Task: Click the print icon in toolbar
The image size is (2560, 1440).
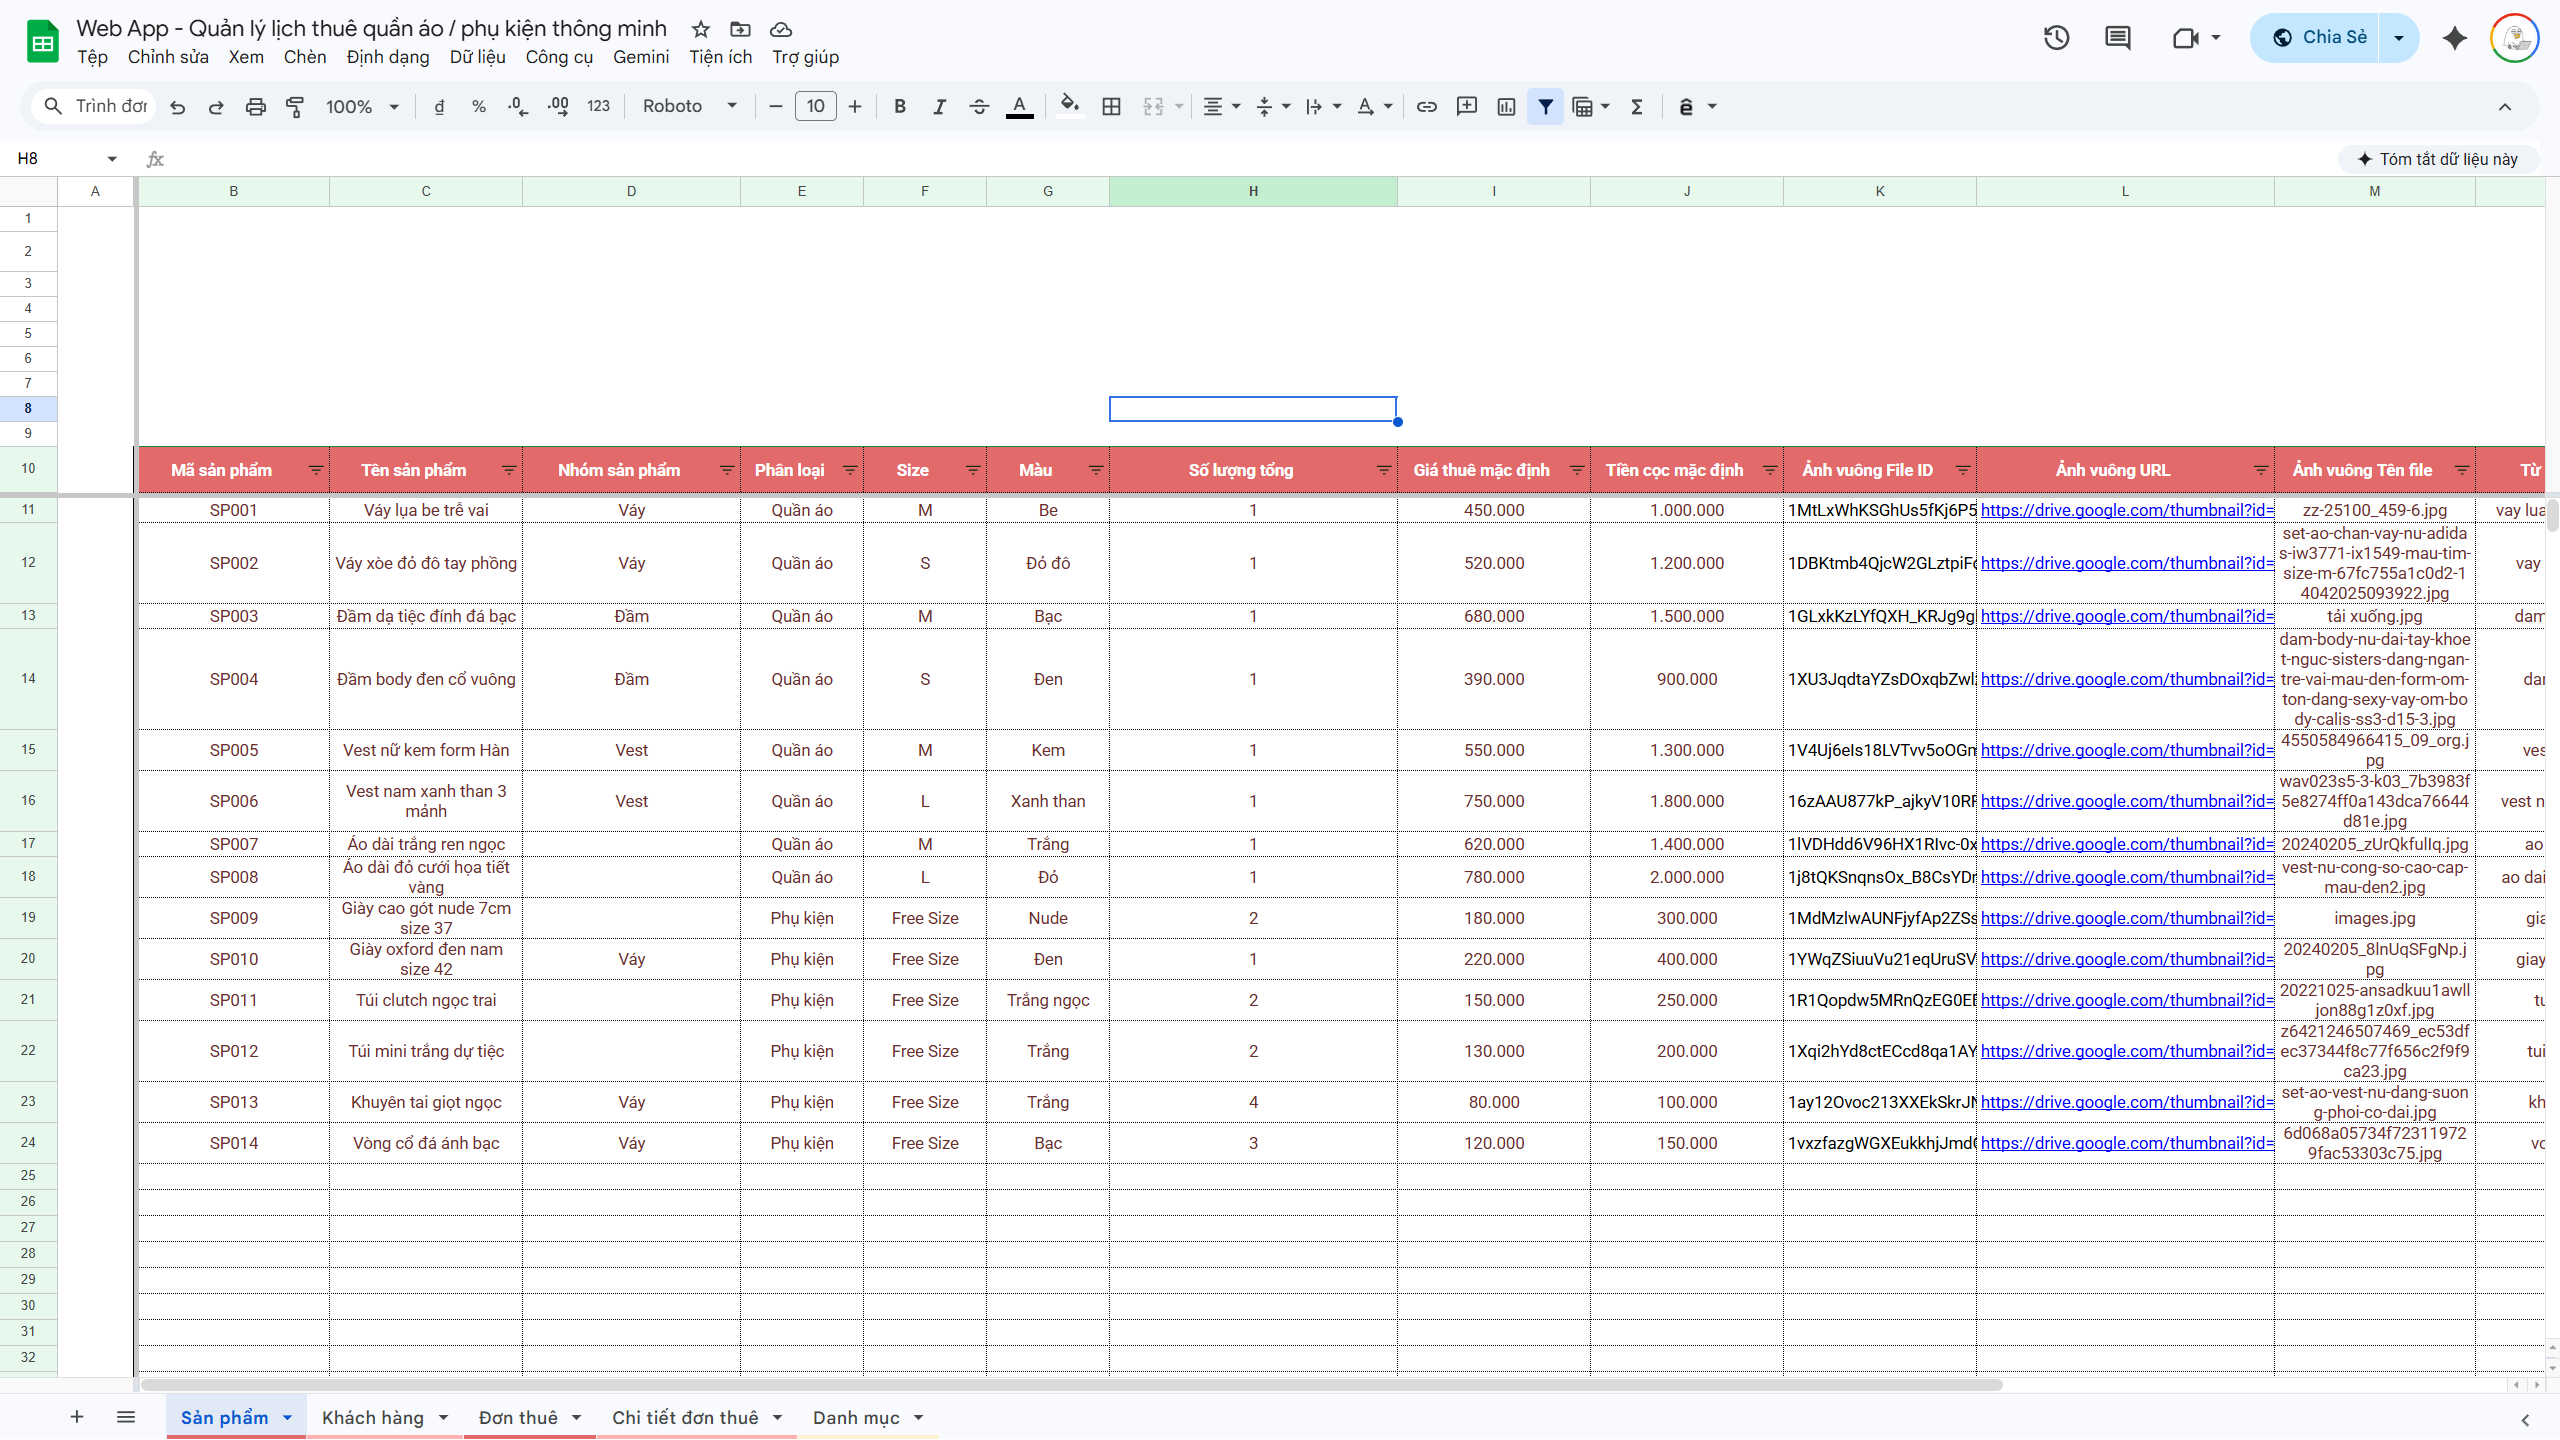Action: (256, 107)
